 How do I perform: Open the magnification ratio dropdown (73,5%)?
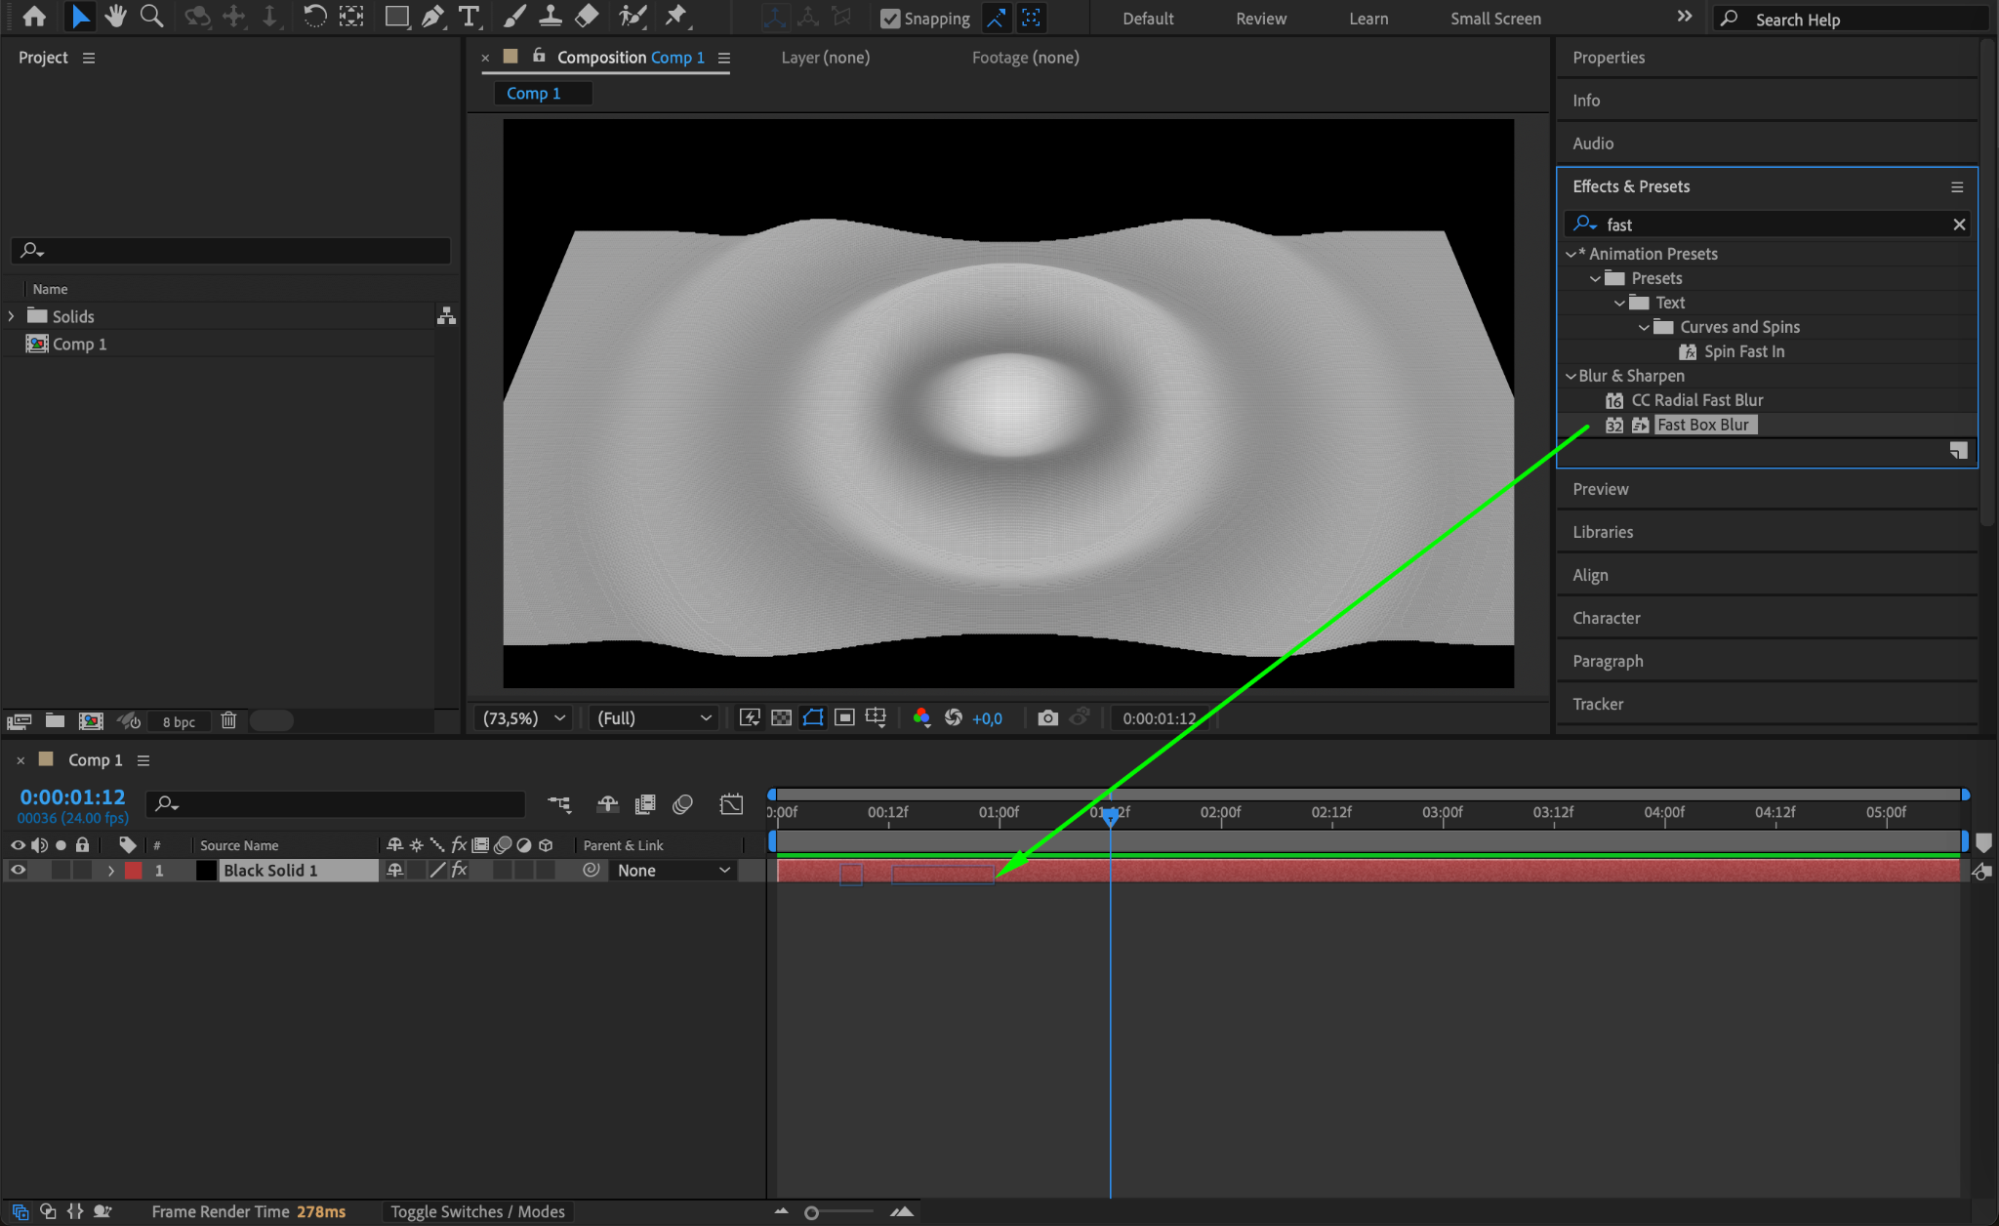524,718
